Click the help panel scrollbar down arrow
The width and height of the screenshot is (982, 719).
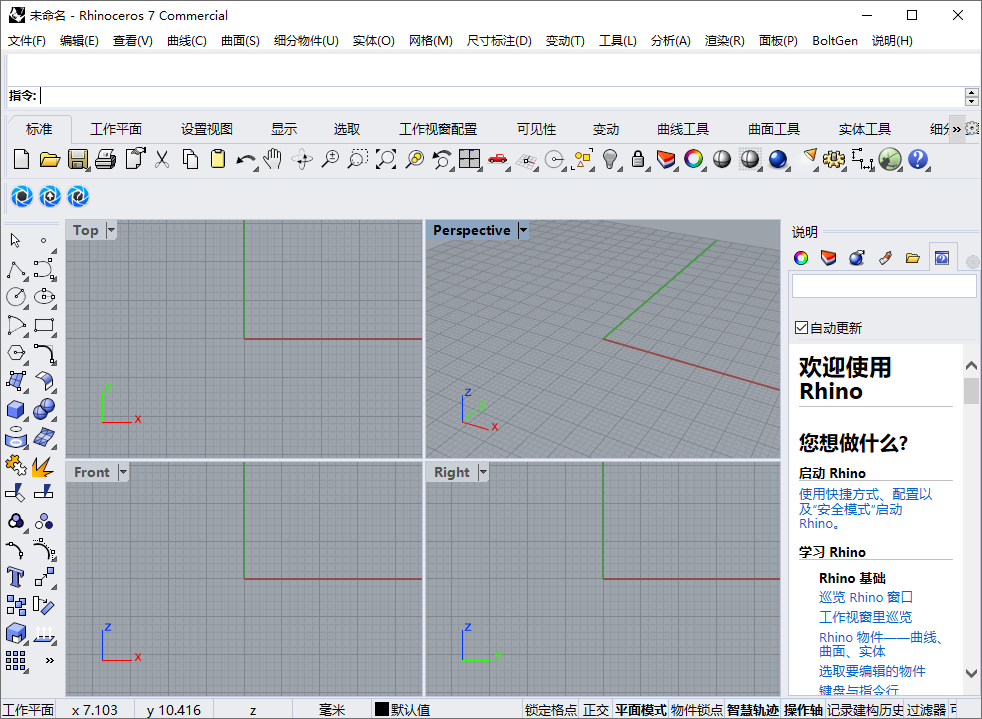point(971,674)
